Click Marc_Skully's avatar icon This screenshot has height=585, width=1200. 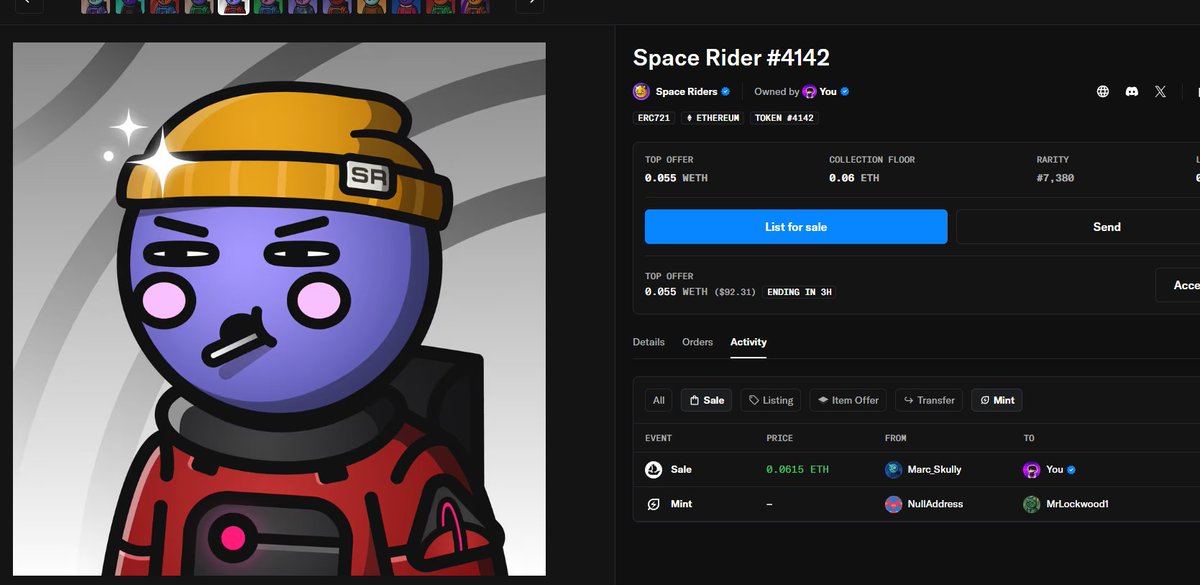pos(894,469)
